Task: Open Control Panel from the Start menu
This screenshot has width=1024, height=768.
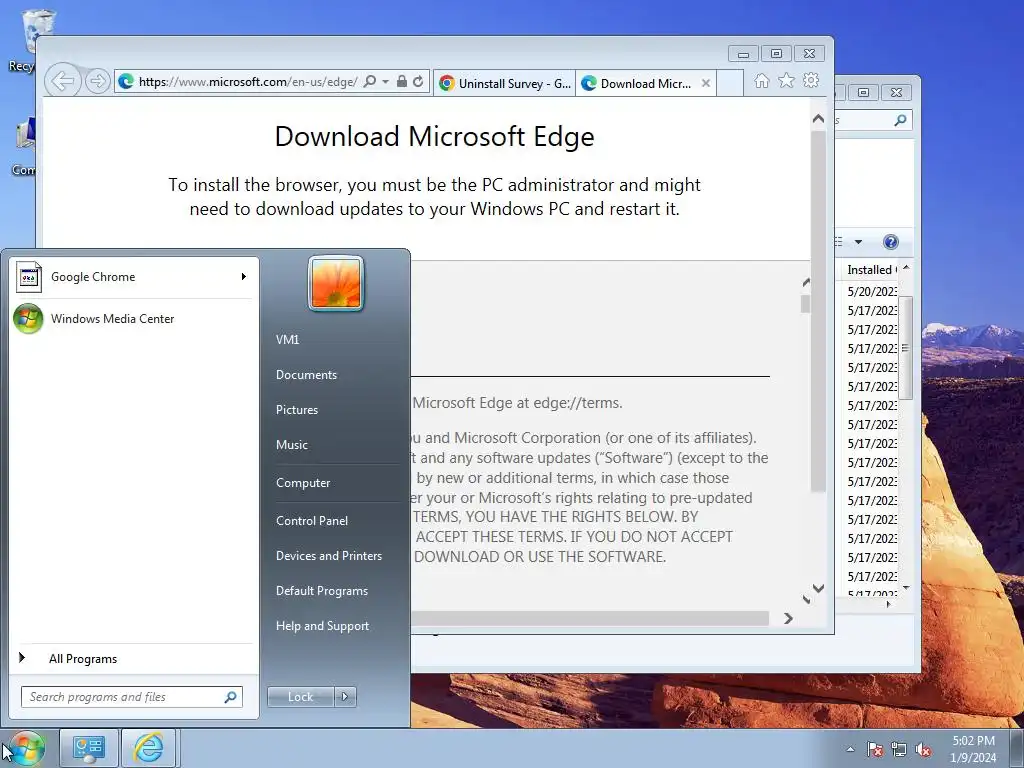Action: (312, 521)
